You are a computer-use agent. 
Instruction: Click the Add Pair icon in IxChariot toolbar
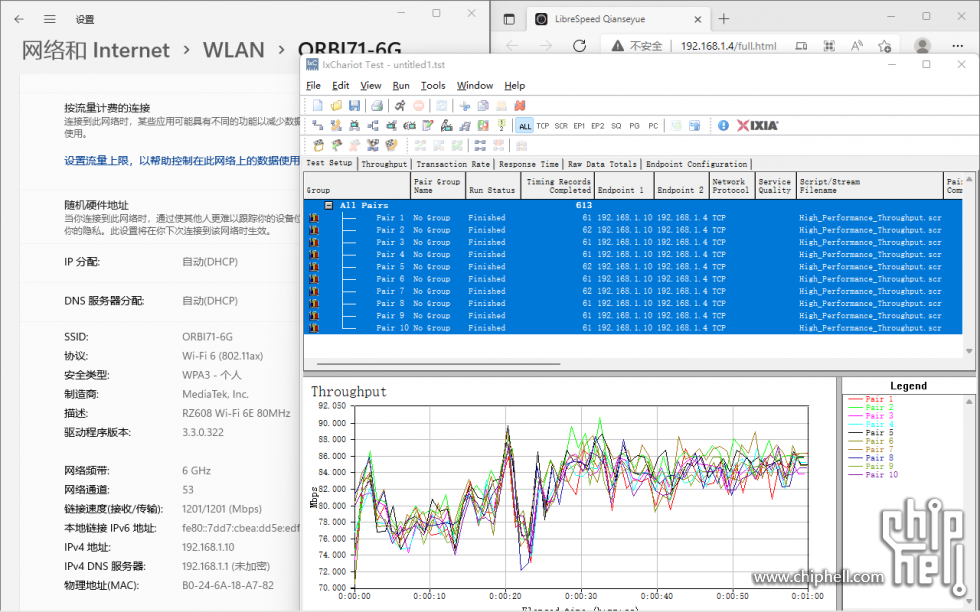click(x=318, y=126)
